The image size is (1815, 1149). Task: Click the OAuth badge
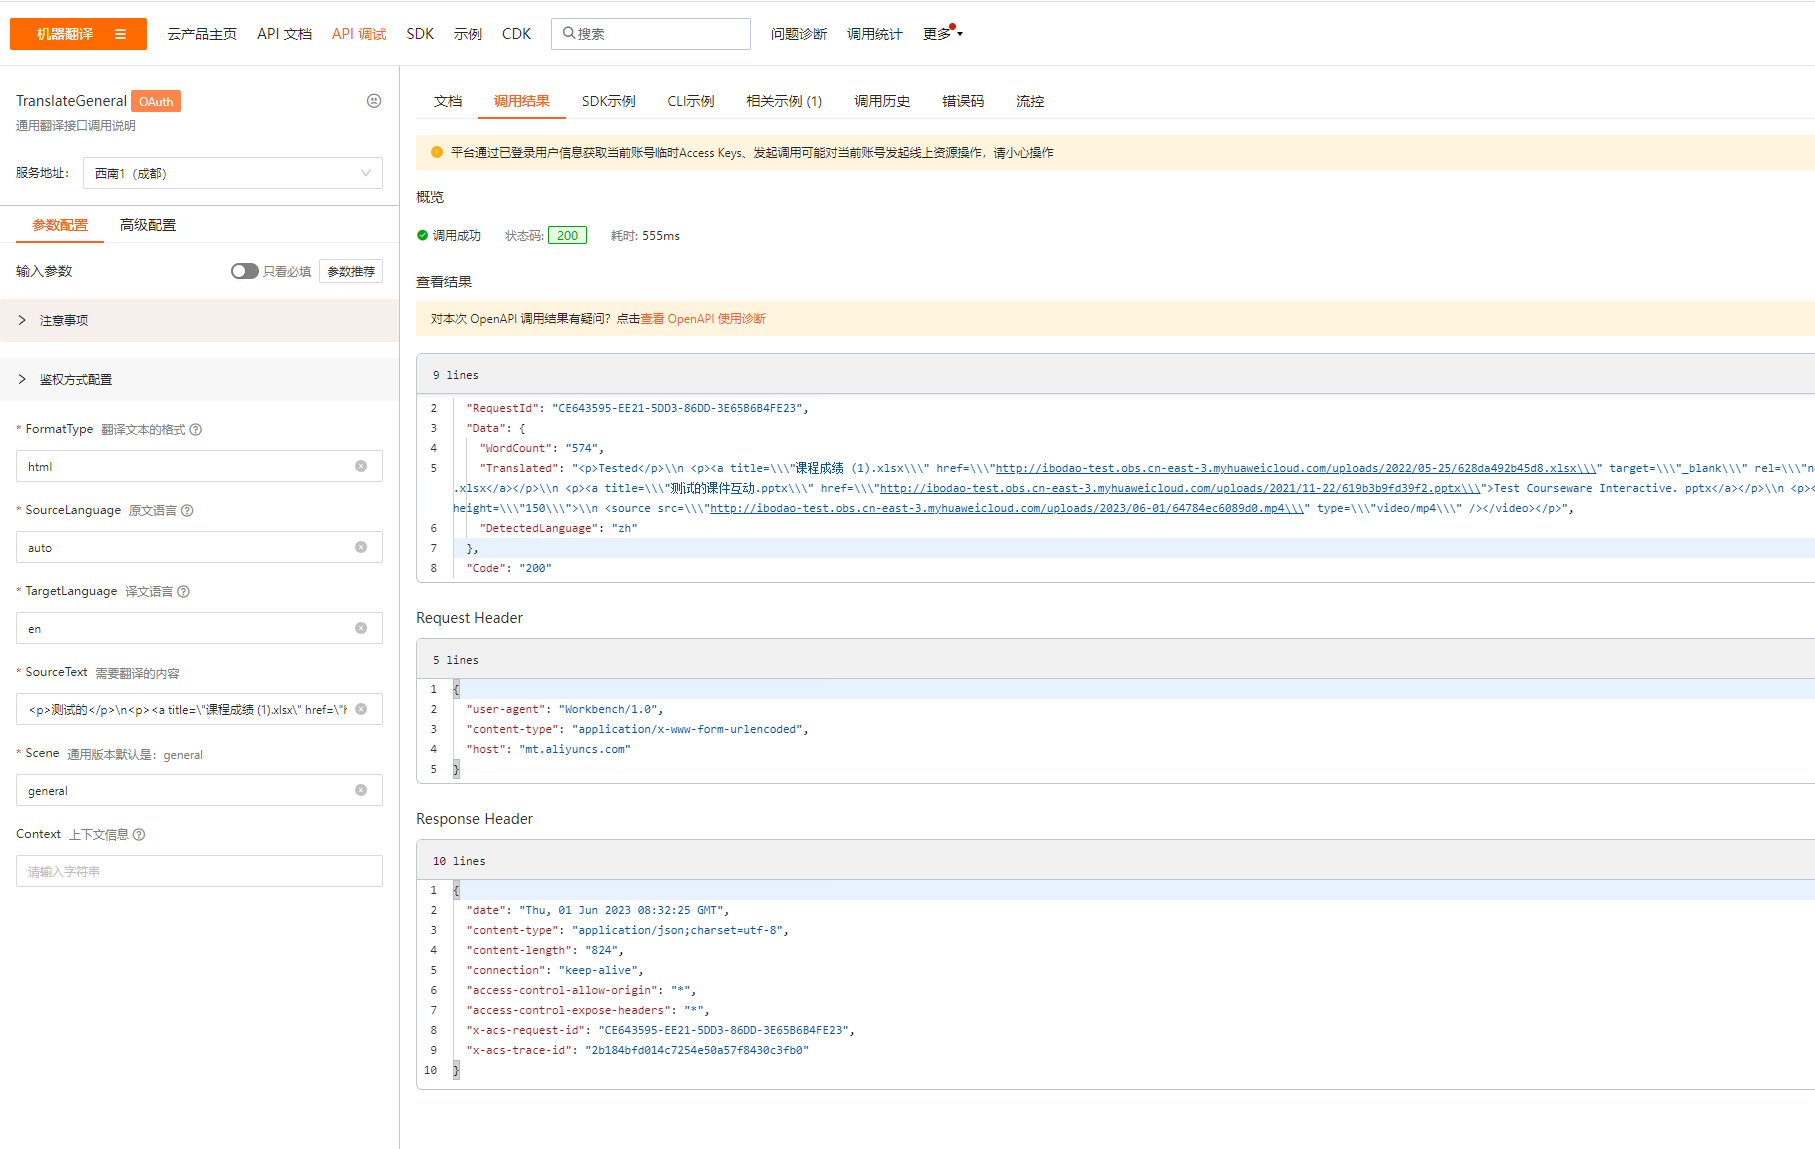(156, 101)
